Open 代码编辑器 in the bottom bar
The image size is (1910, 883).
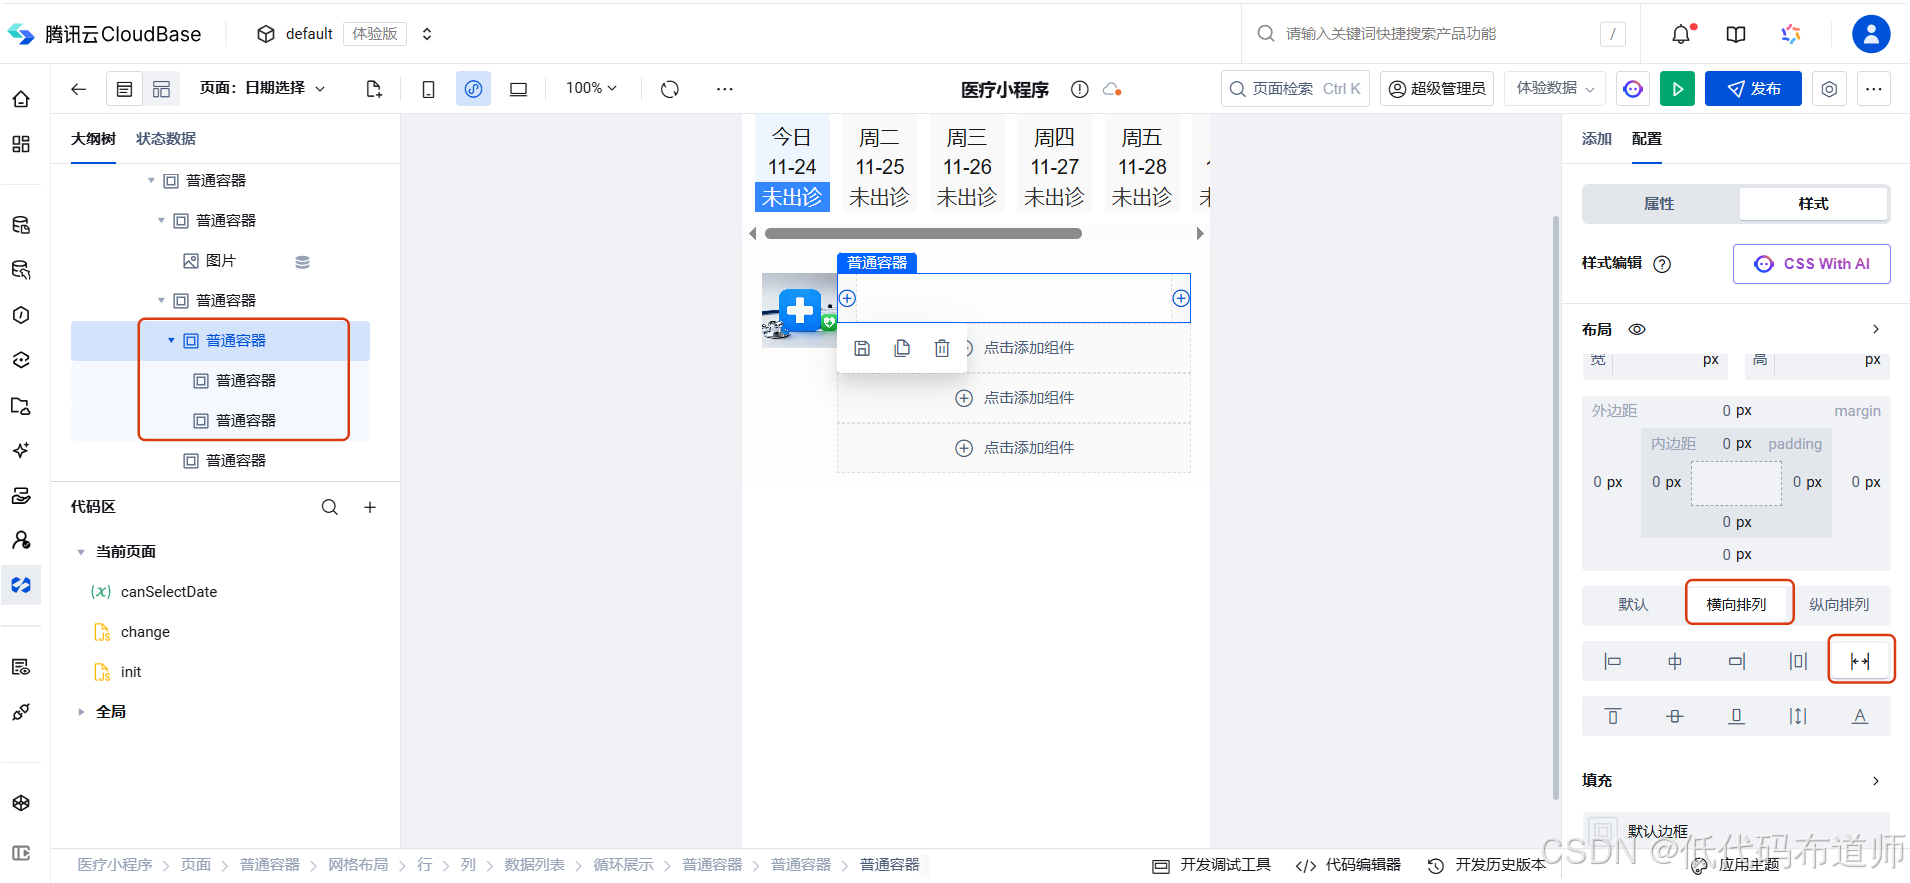[x=1348, y=865]
